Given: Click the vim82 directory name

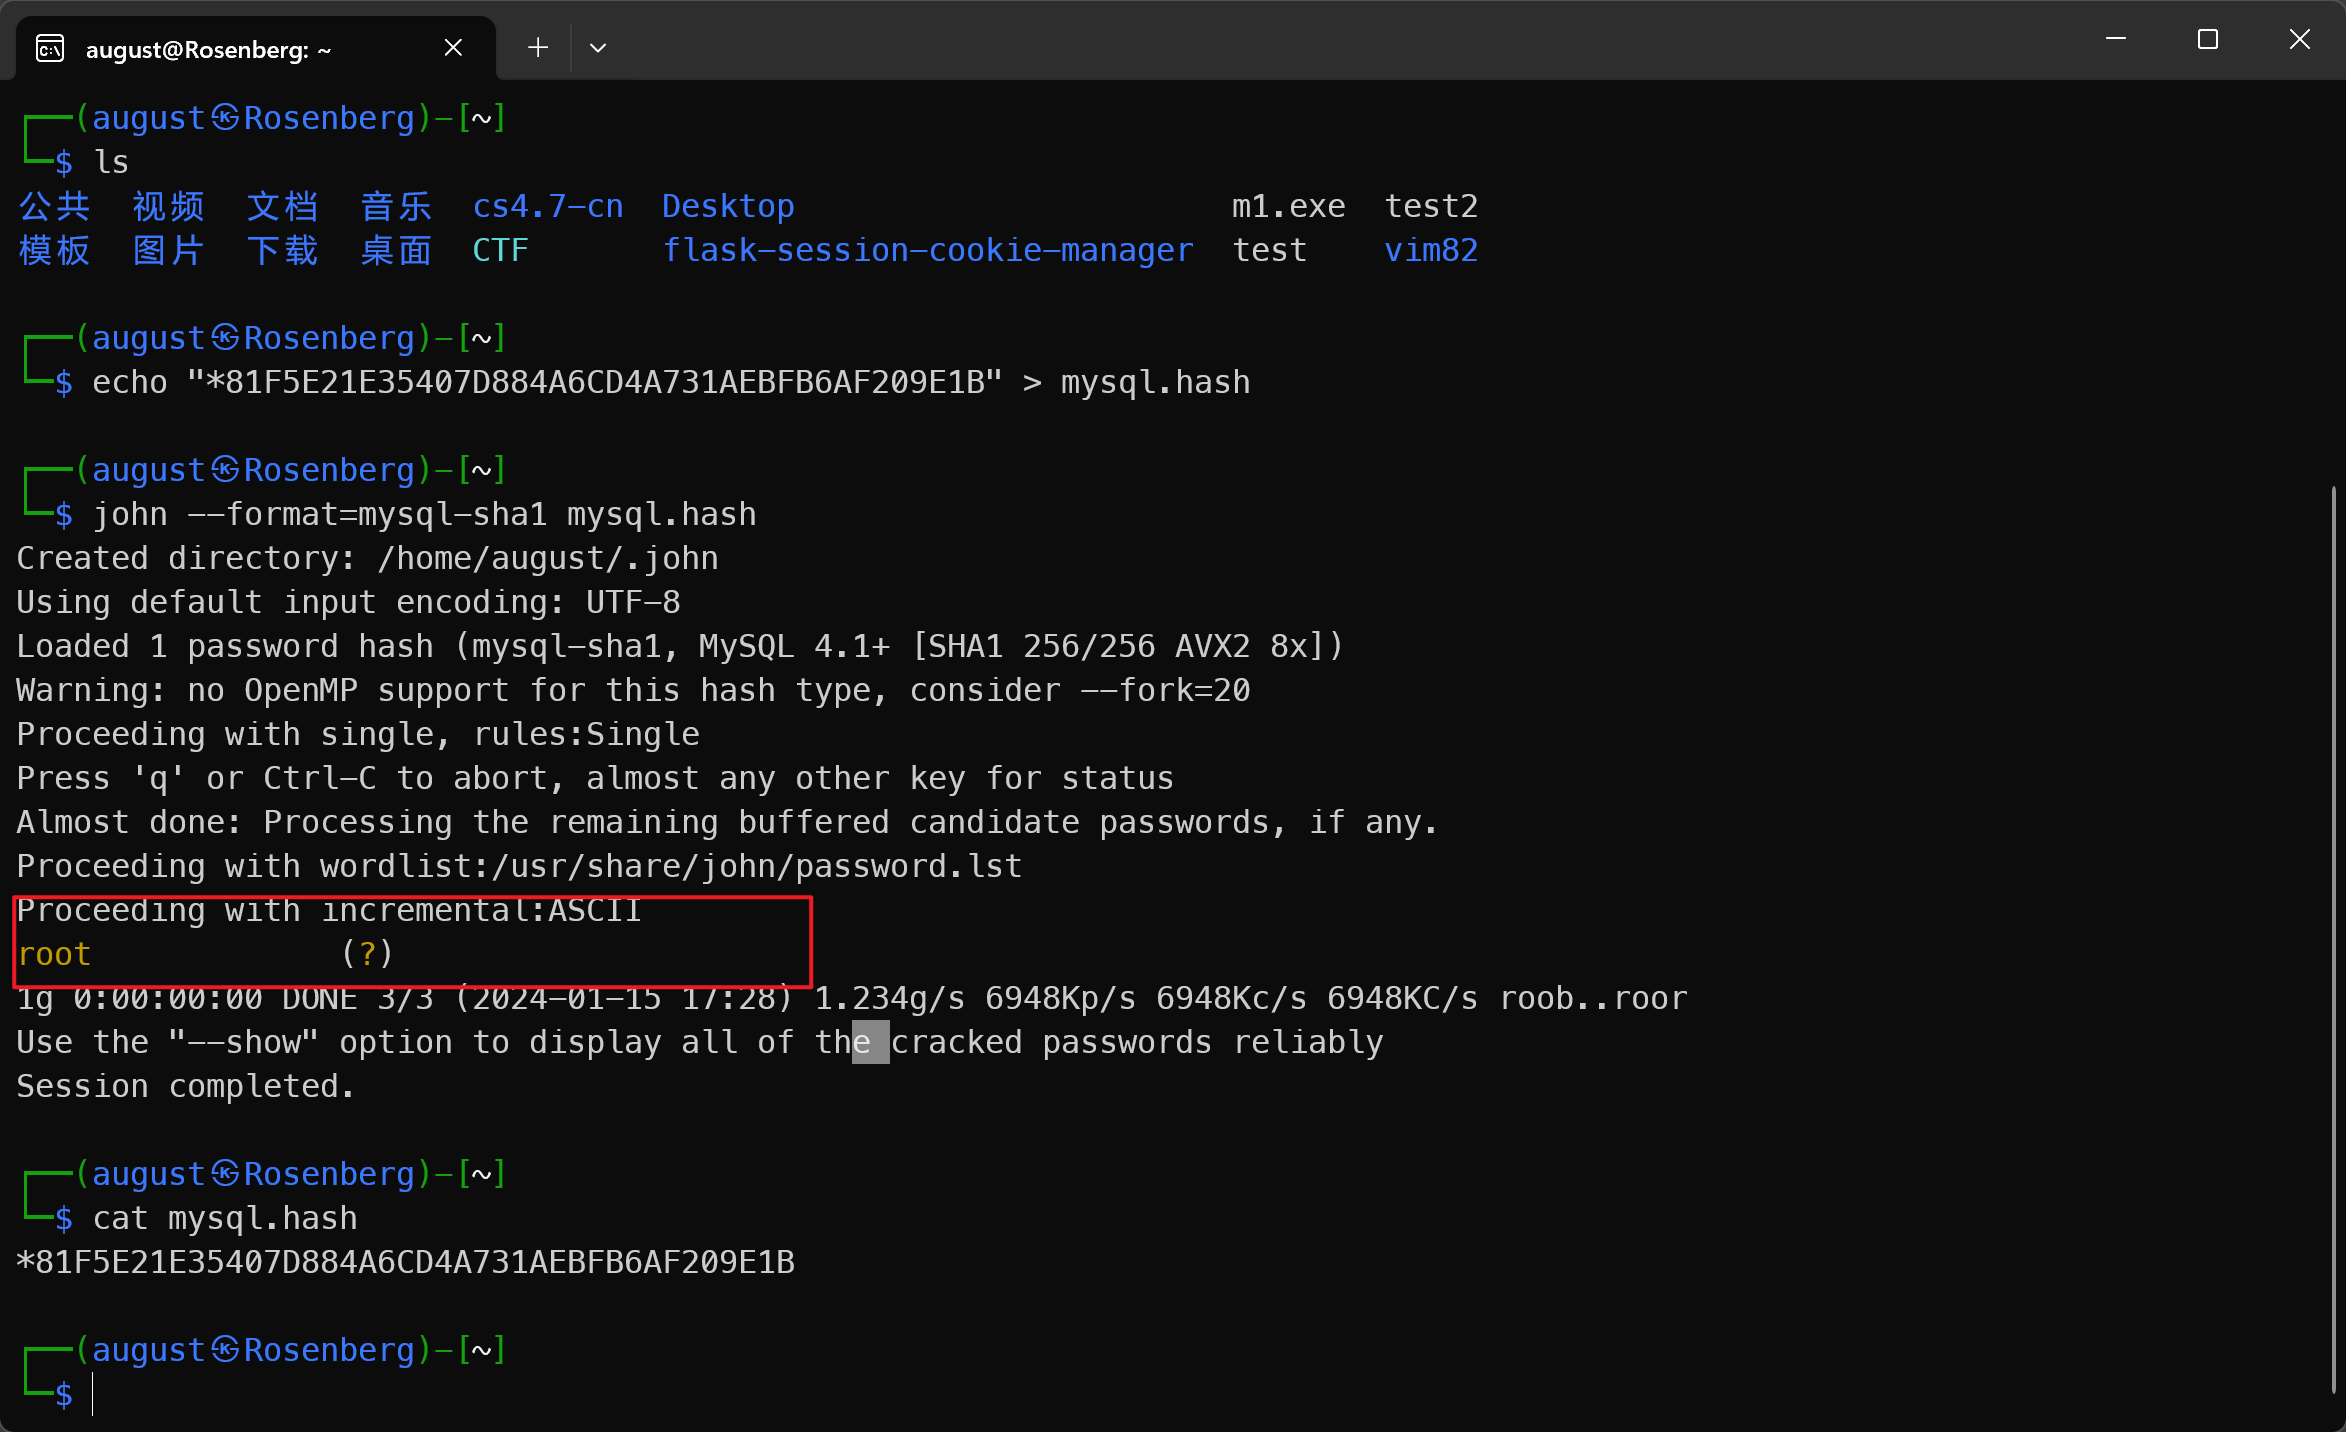Looking at the screenshot, I should tap(1431, 250).
